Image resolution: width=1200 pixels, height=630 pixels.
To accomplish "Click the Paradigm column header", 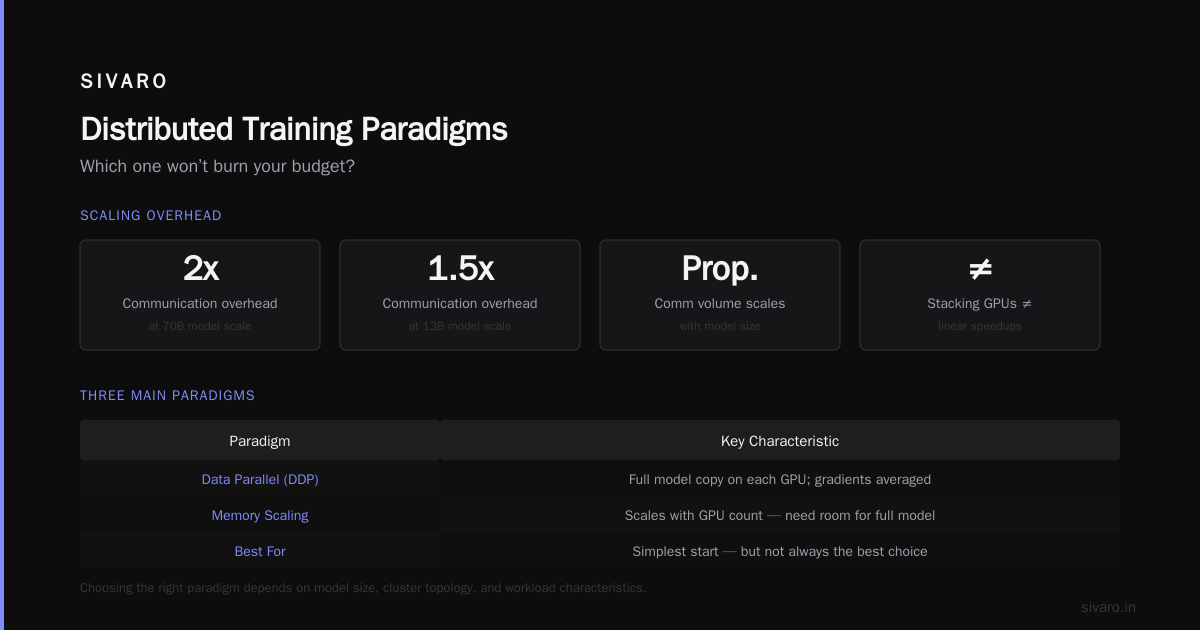I will point(260,441).
